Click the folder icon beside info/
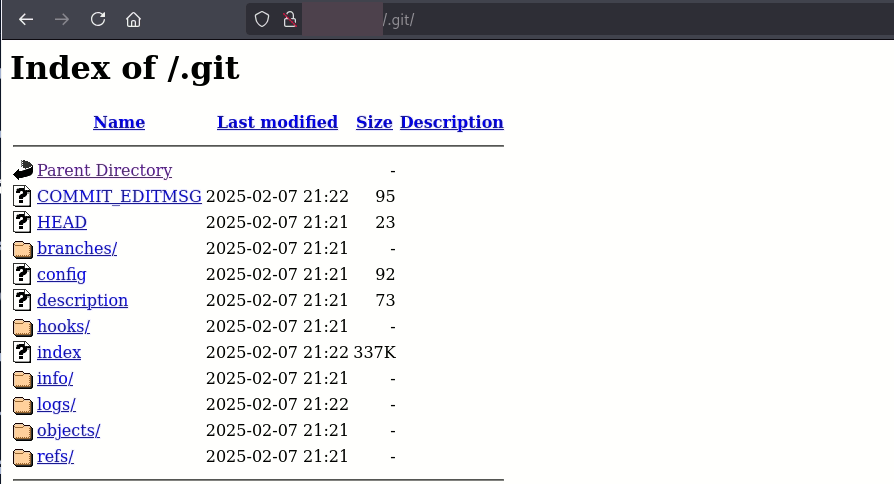Screen dimensions: 894x484 tap(23, 379)
